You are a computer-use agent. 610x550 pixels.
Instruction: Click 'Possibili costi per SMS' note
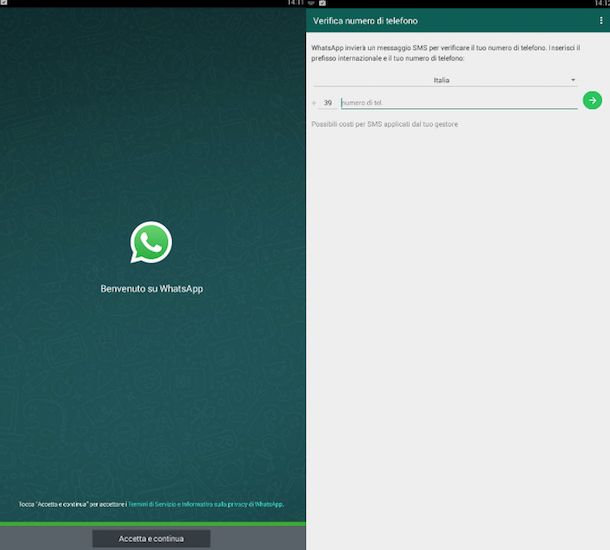point(385,124)
